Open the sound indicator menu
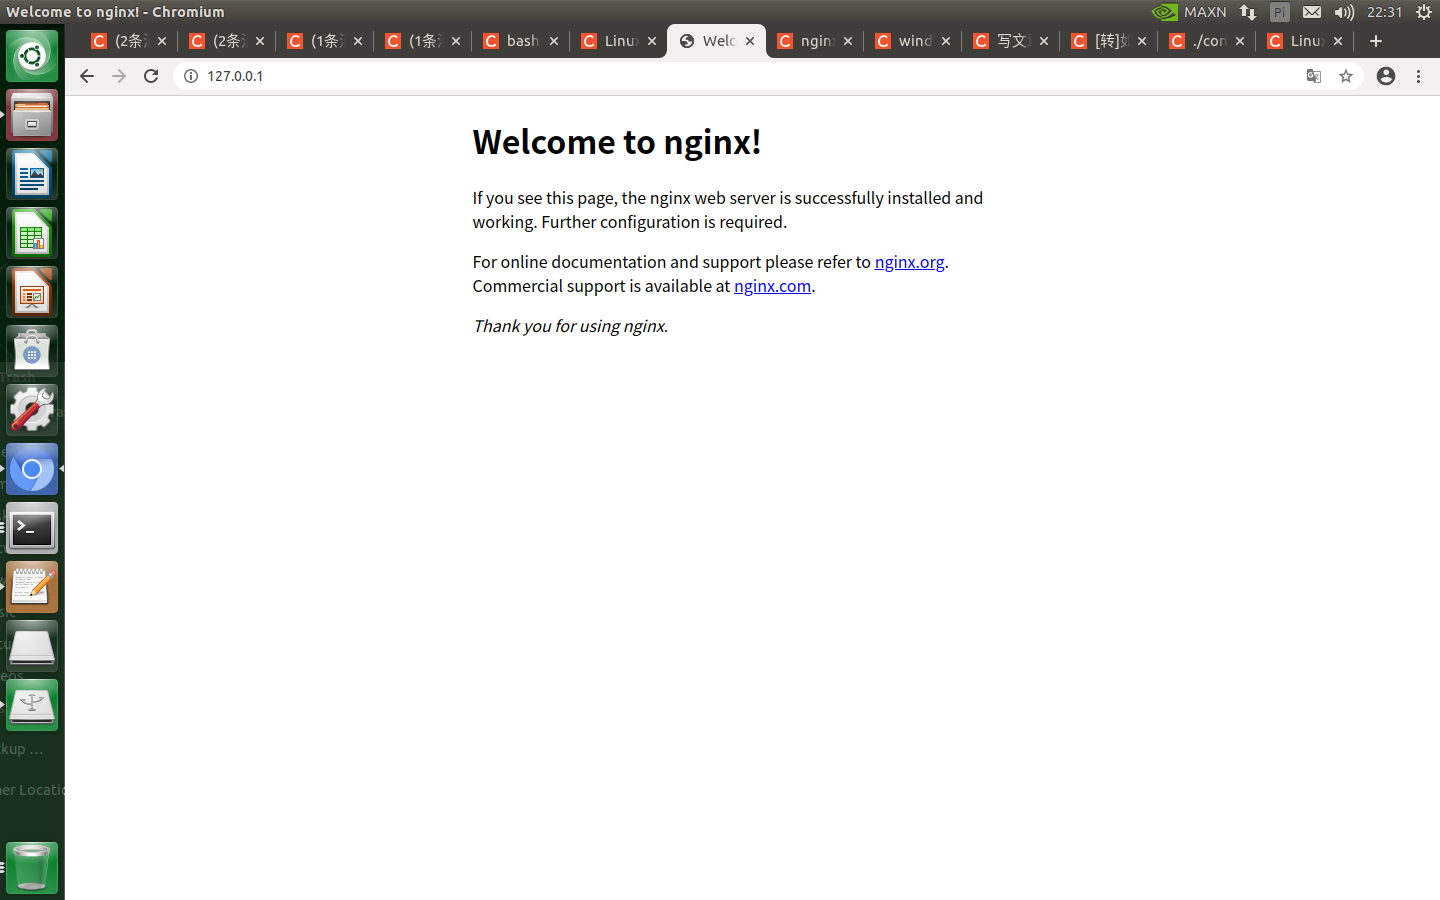The height and width of the screenshot is (900, 1440). pyautogui.click(x=1344, y=11)
